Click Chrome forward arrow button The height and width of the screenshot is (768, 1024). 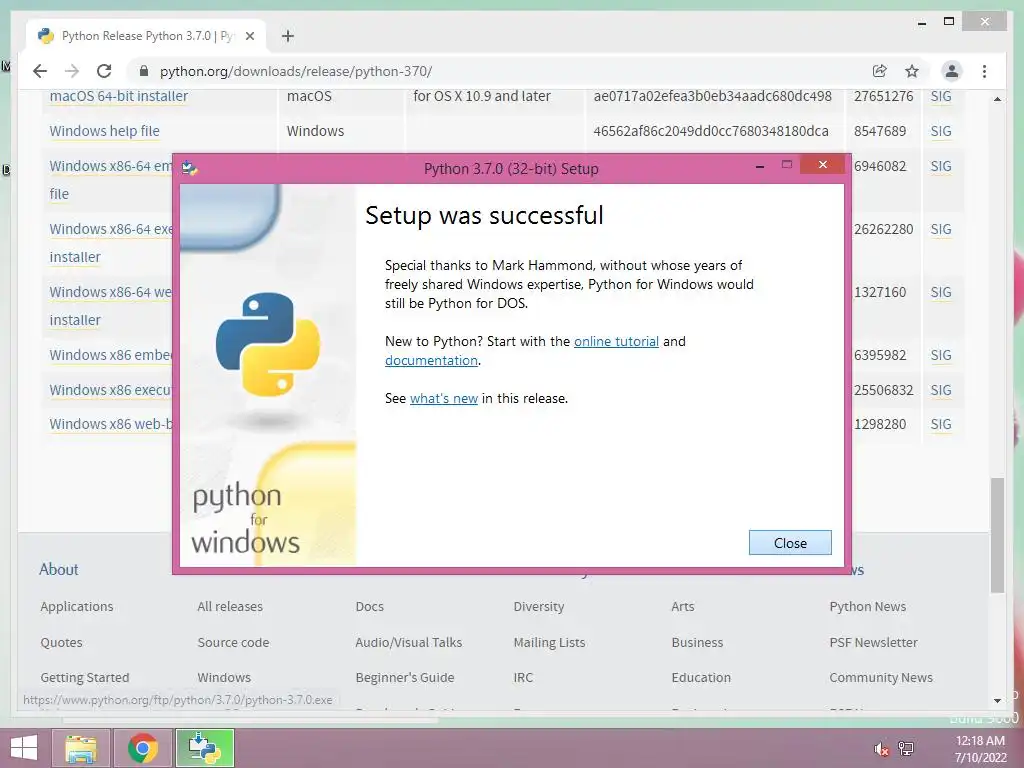(72, 71)
